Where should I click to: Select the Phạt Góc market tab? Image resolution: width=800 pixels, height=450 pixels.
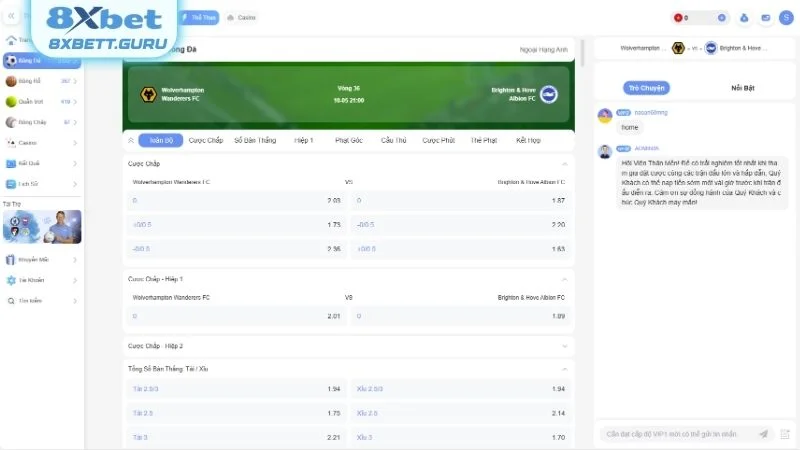click(349, 140)
